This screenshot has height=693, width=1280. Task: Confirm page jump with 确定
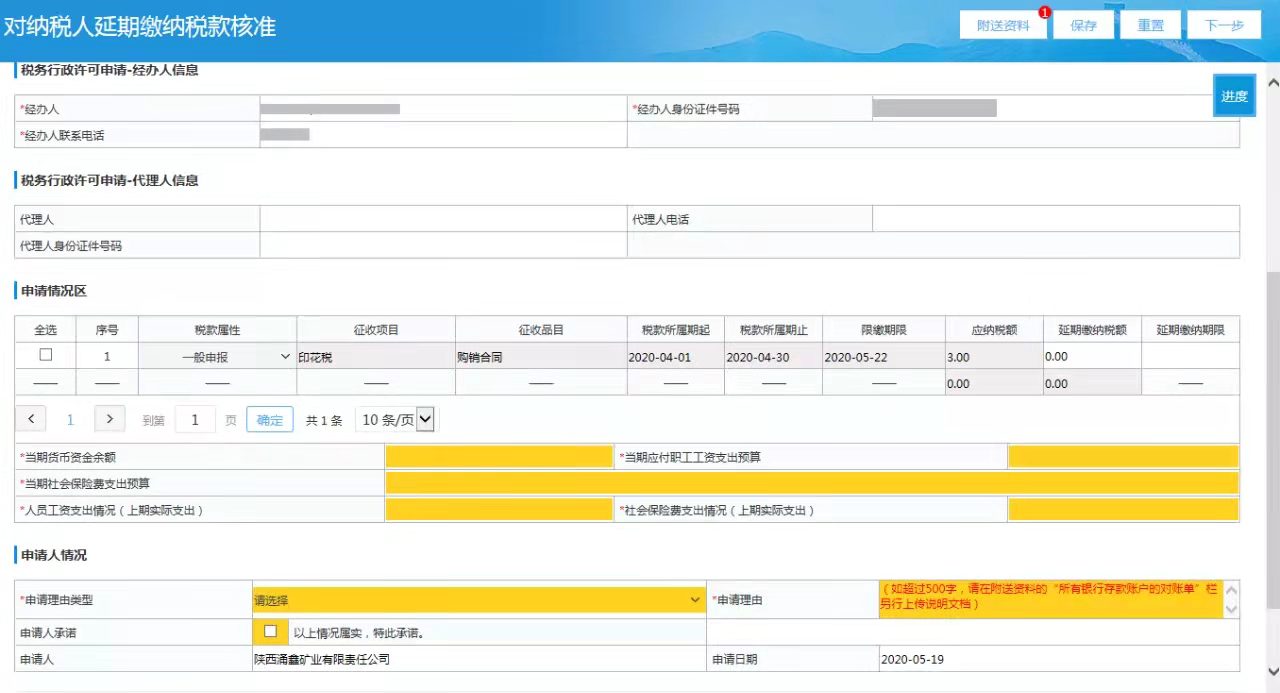pos(268,419)
